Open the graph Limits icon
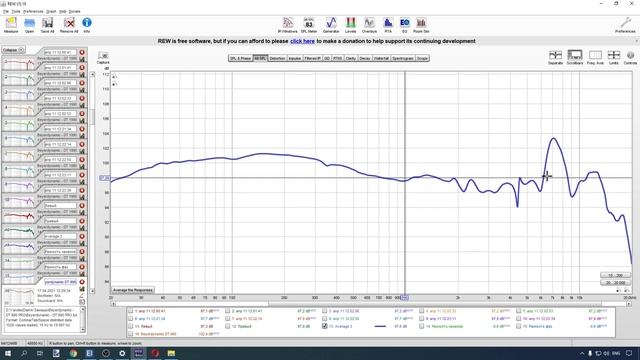The height and width of the screenshot is (360, 640). click(x=614, y=57)
